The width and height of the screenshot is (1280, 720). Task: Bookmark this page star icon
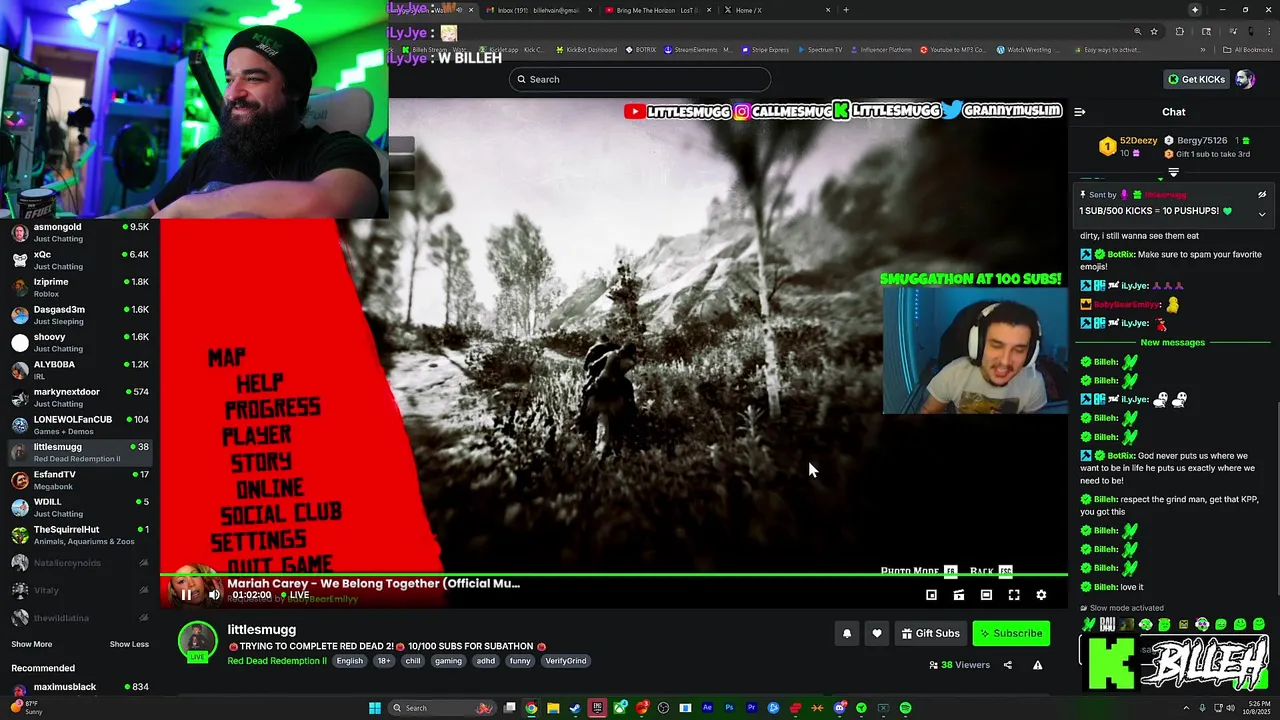[1154, 32]
